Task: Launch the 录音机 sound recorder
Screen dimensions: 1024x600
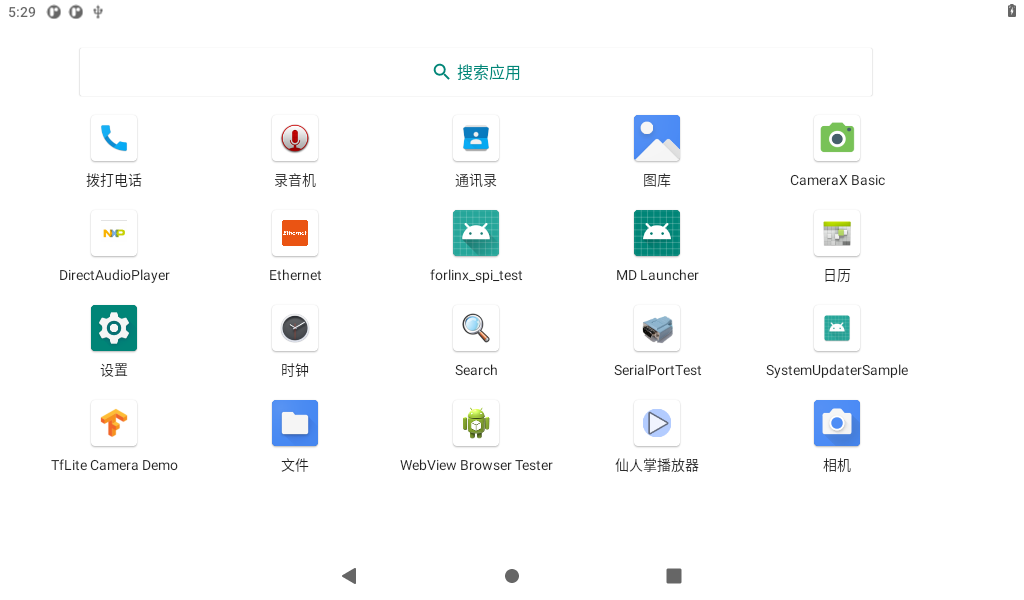Action: (295, 138)
